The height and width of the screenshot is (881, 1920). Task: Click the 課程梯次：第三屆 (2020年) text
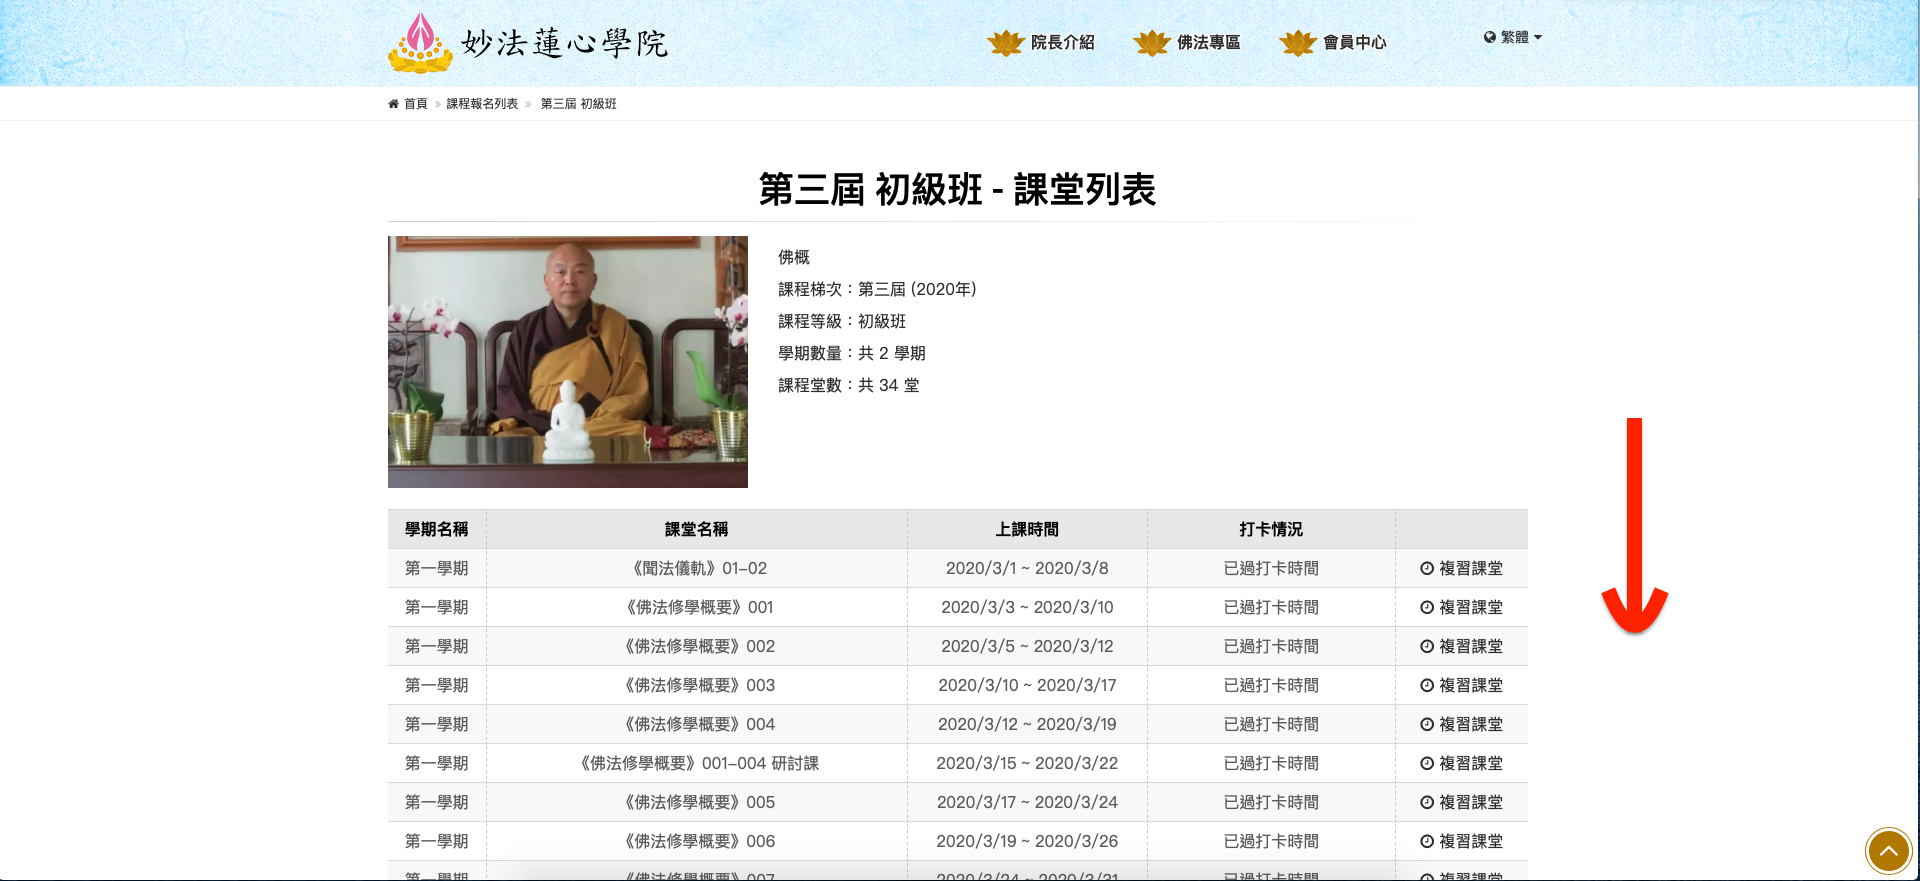pos(877,289)
